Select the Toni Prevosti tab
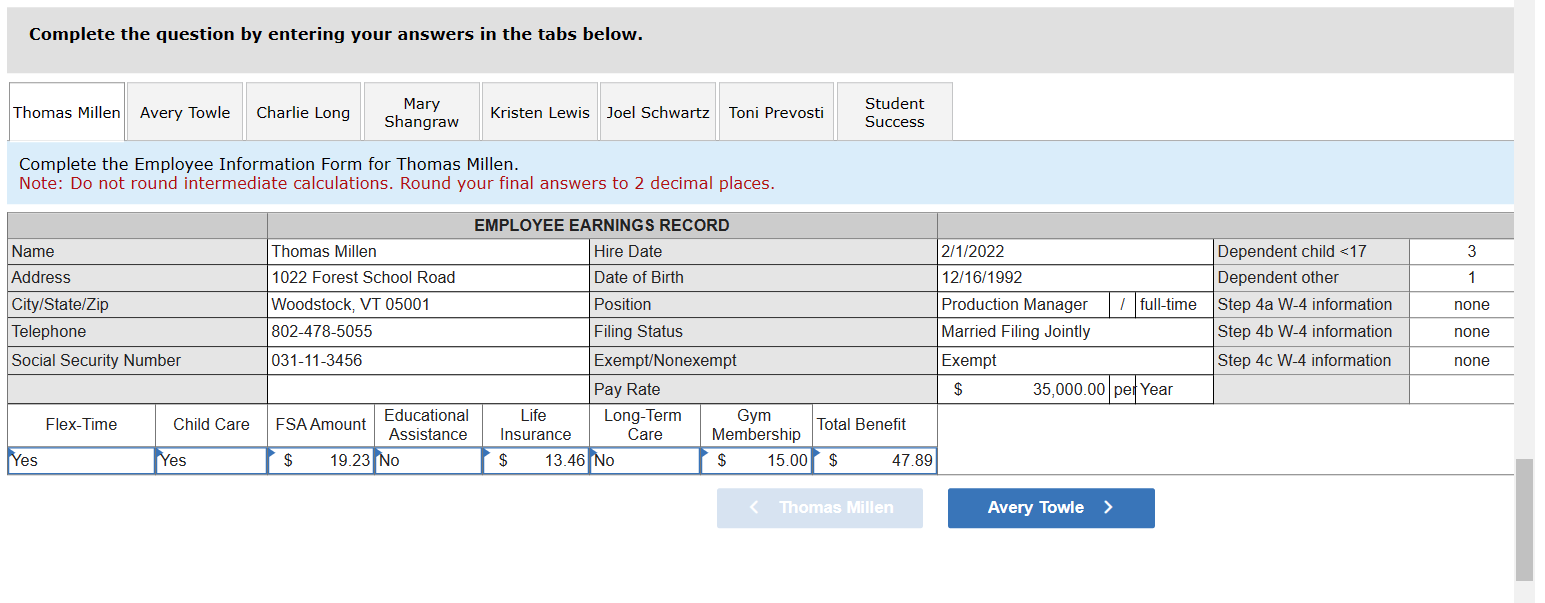The image size is (1545, 603). 776,112
